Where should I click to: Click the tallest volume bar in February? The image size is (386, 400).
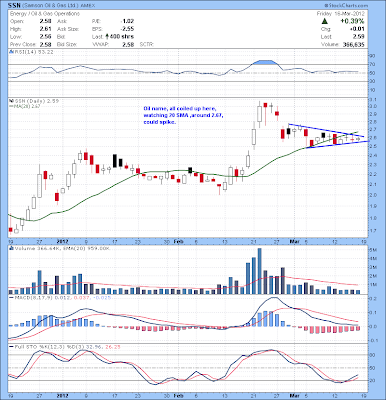[x=260, y=271]
